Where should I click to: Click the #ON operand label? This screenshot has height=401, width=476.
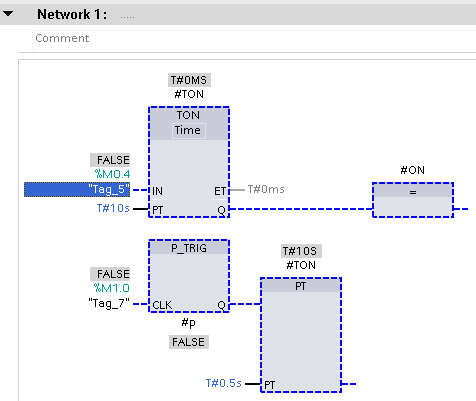coord(412,170)
